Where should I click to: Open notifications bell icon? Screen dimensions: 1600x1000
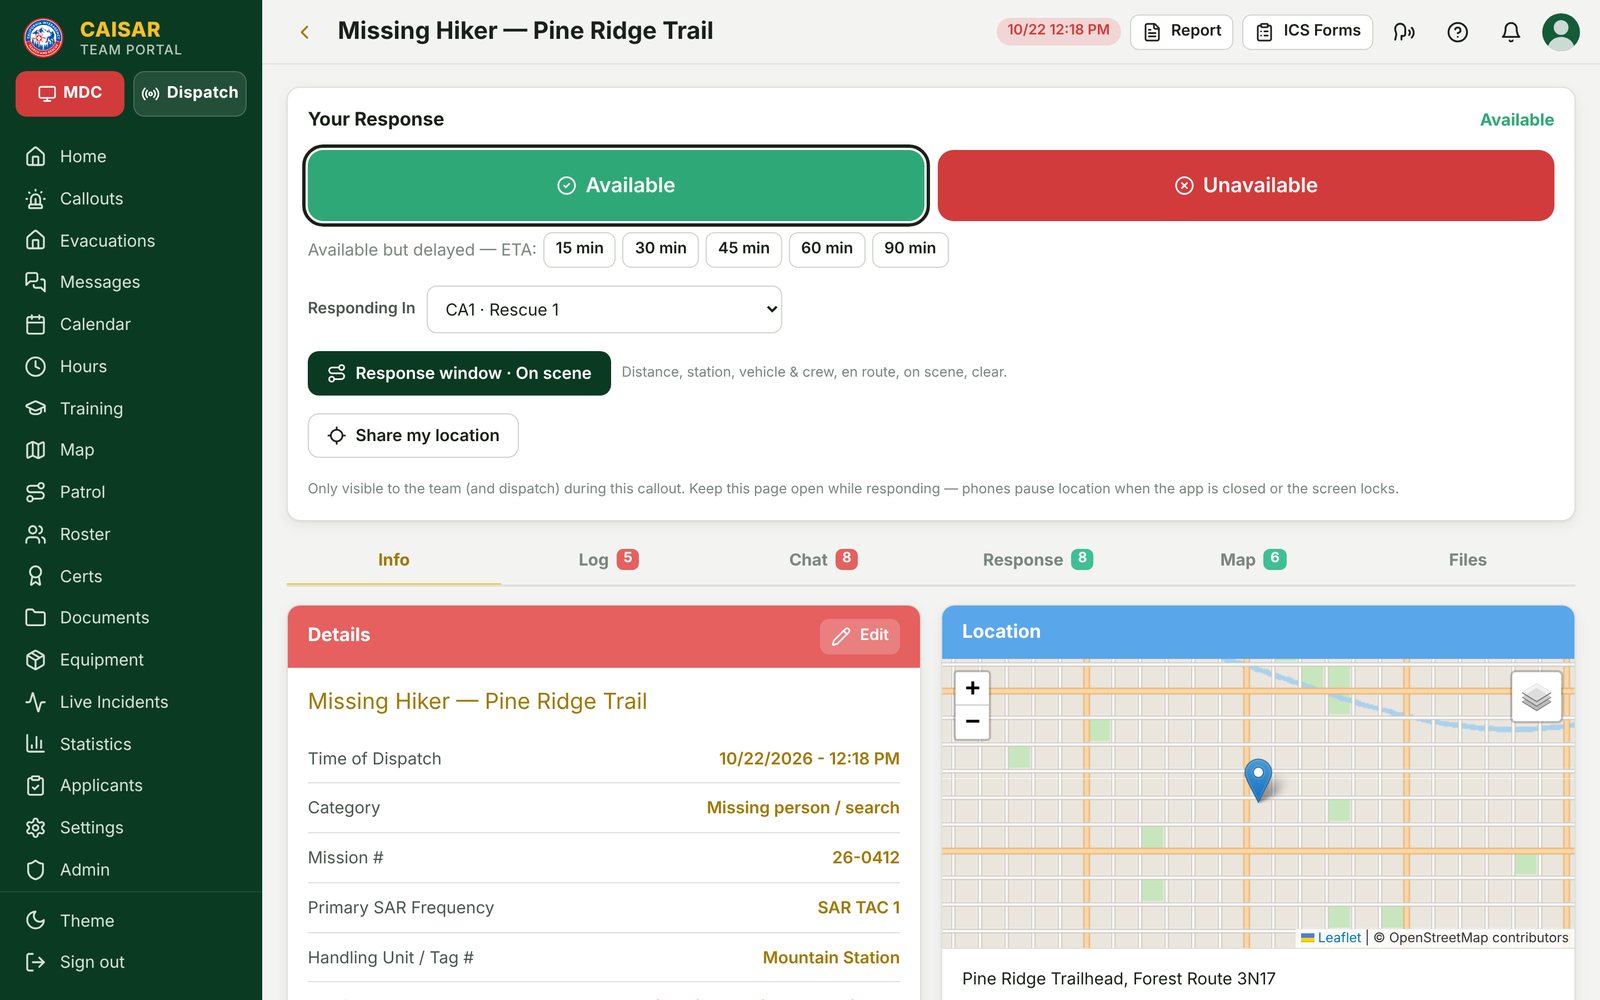(x=1511, y=32)
